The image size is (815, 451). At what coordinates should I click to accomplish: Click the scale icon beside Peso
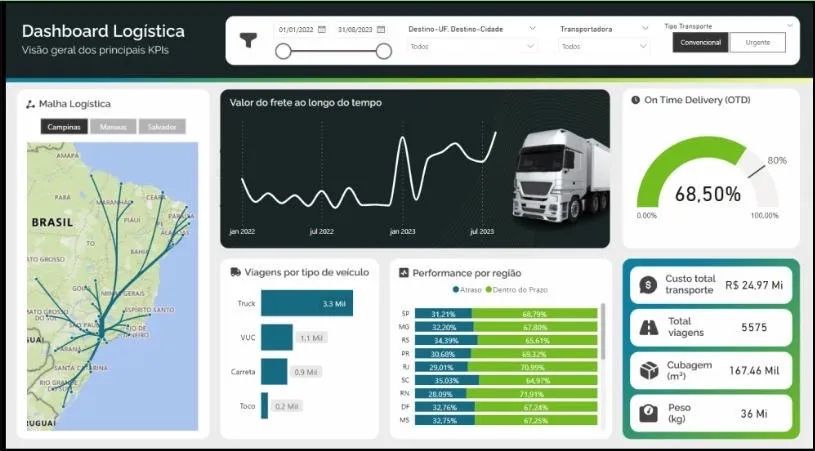coord(647,412)
